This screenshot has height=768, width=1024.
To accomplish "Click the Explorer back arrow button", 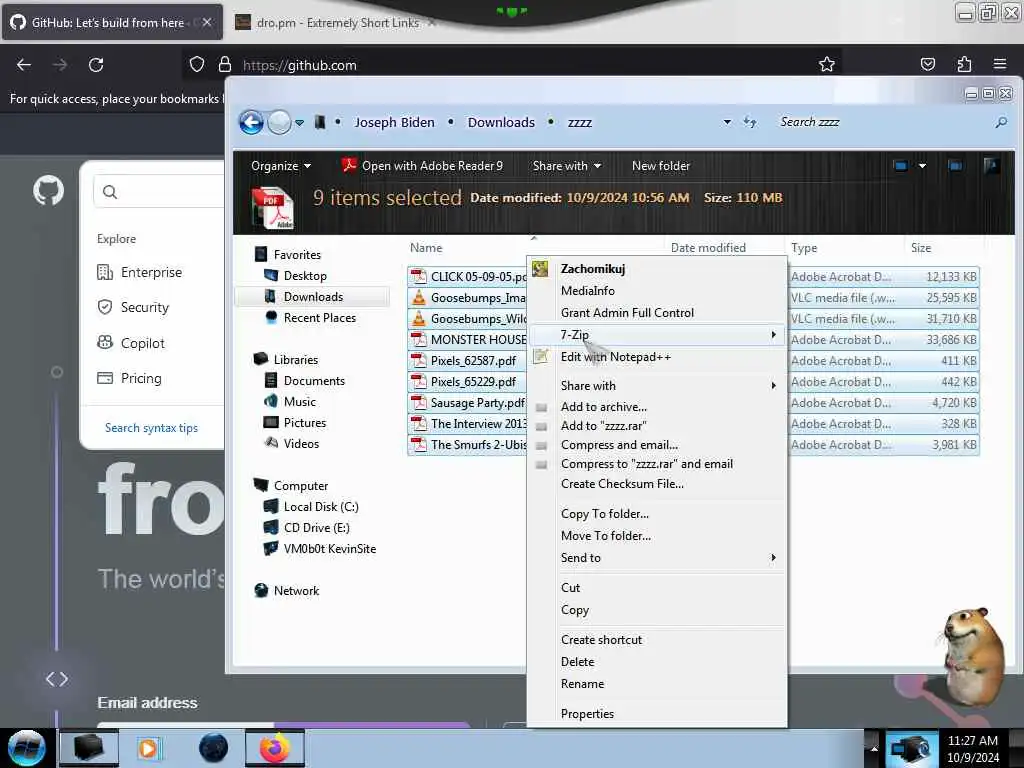I will 251,122.
